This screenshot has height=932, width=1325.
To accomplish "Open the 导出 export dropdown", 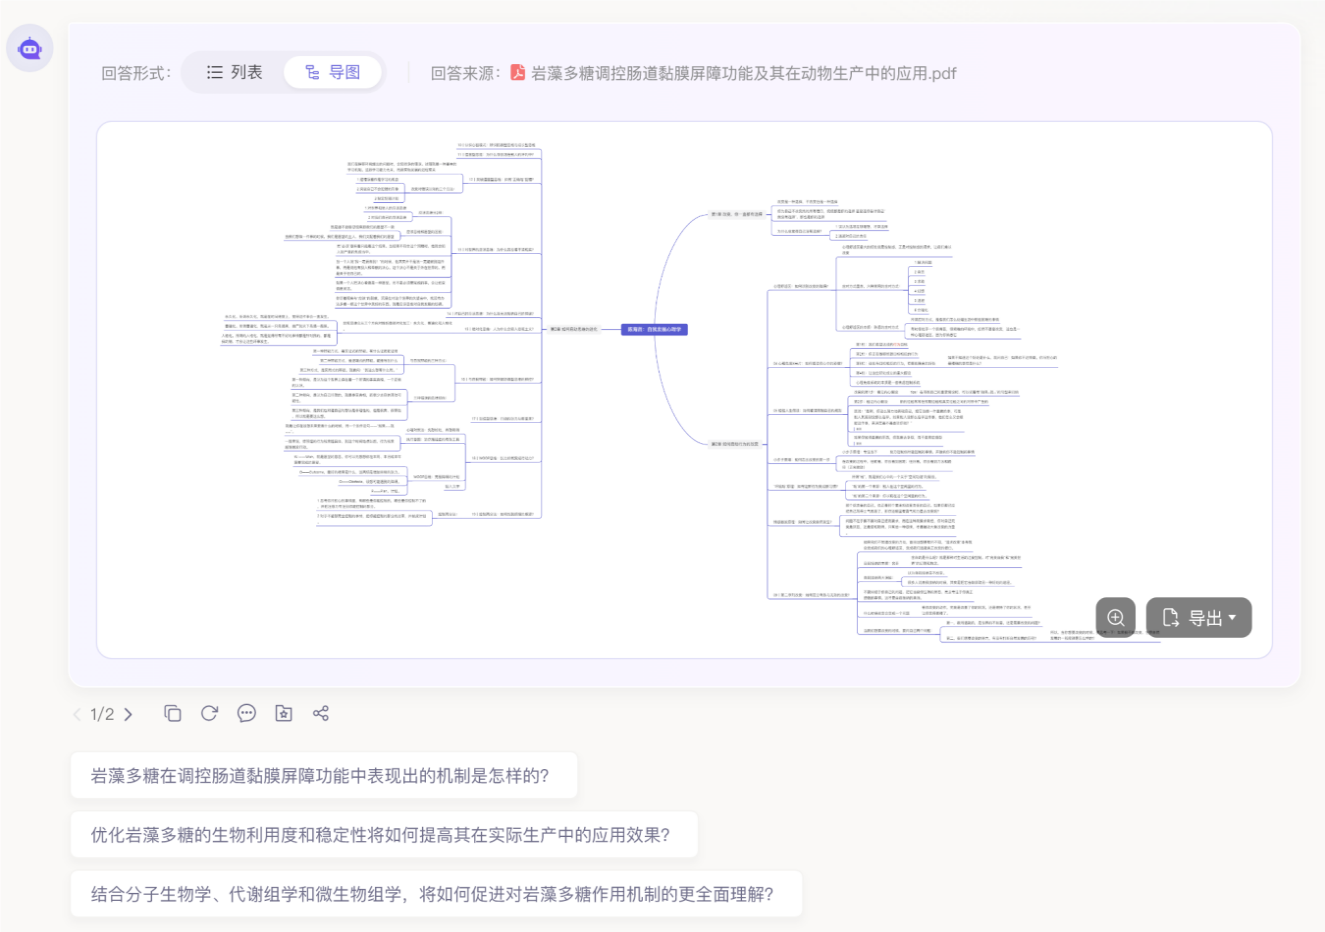I will (1198, 618).
